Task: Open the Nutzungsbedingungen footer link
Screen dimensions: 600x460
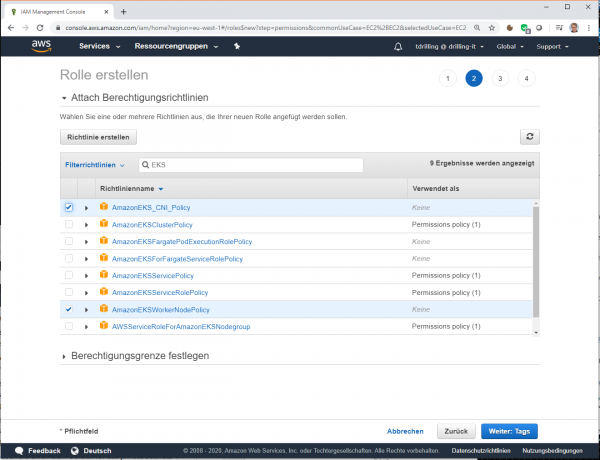Action: 553,451
